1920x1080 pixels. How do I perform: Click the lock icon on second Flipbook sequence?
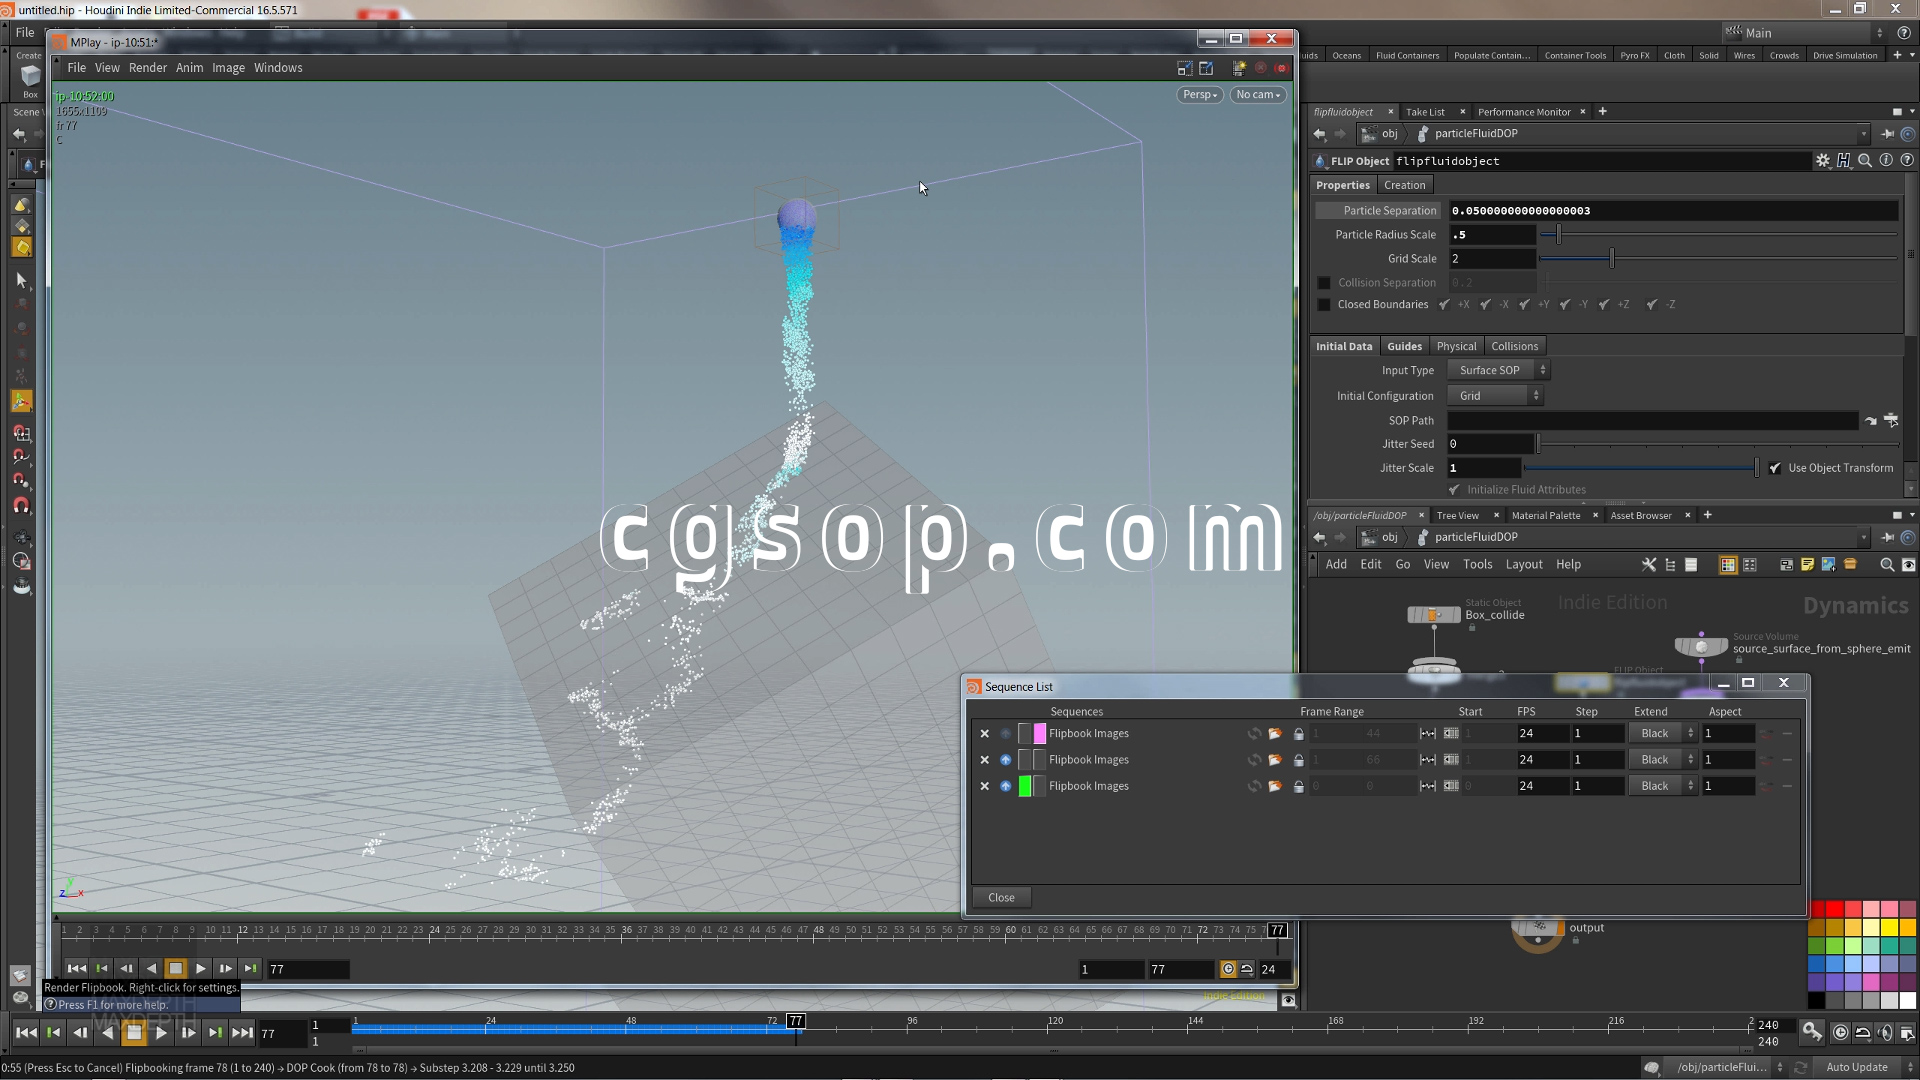1298,761
